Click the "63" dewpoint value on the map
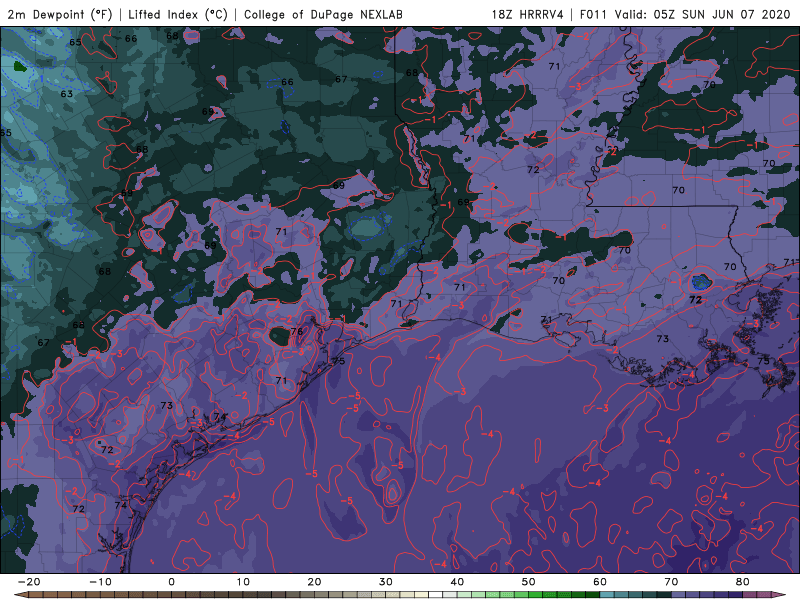This screenshot has height=600, width=800. pos(67,94)
